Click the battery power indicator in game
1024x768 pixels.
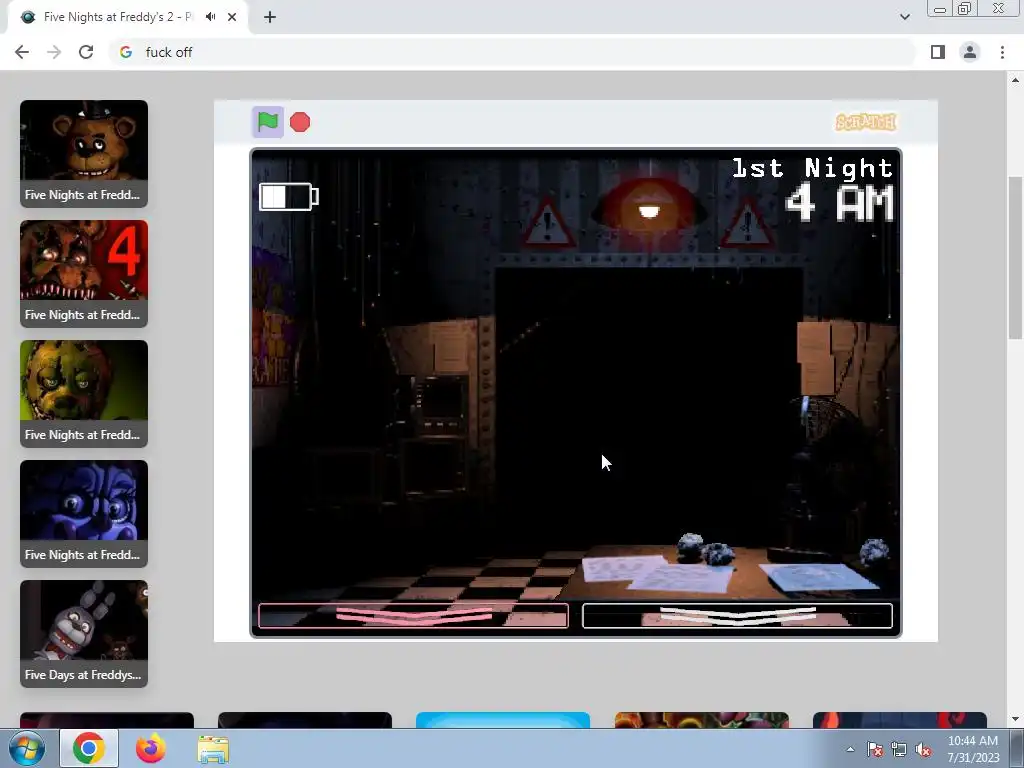tap(289, 197)
